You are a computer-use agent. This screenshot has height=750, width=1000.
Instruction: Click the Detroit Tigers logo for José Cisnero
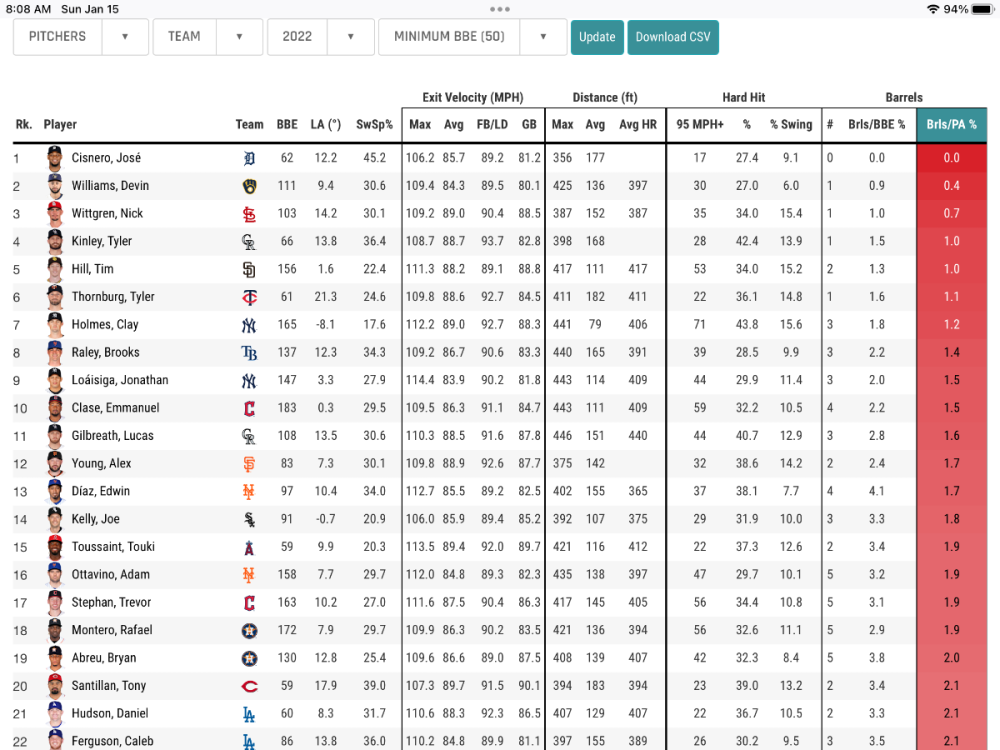[249, 158]
